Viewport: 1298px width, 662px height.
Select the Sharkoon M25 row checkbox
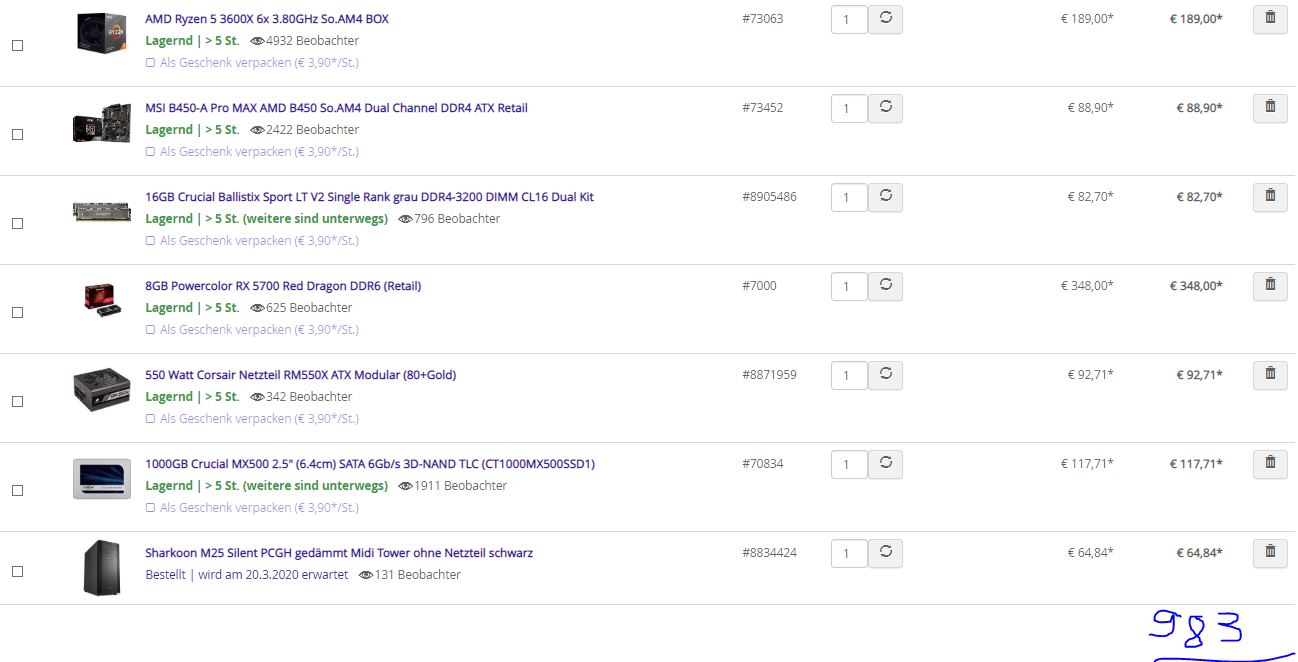[17, 572]
